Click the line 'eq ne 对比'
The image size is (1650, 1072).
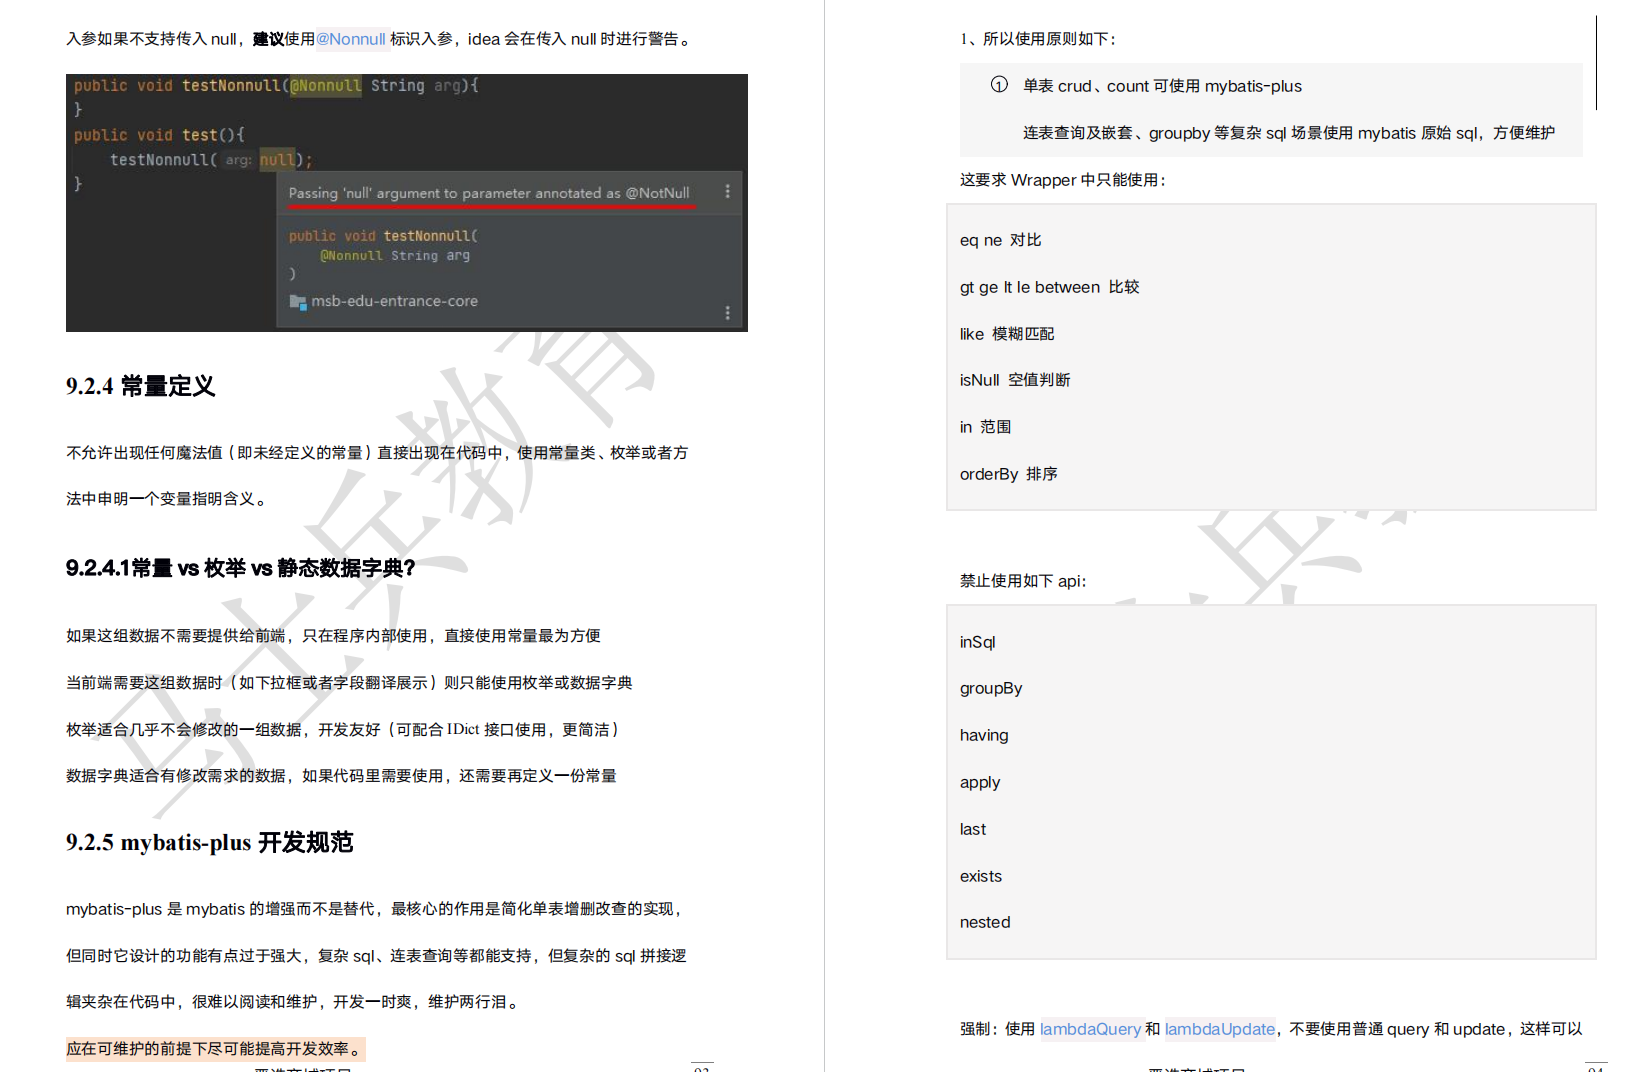[x=1000, y=240]
